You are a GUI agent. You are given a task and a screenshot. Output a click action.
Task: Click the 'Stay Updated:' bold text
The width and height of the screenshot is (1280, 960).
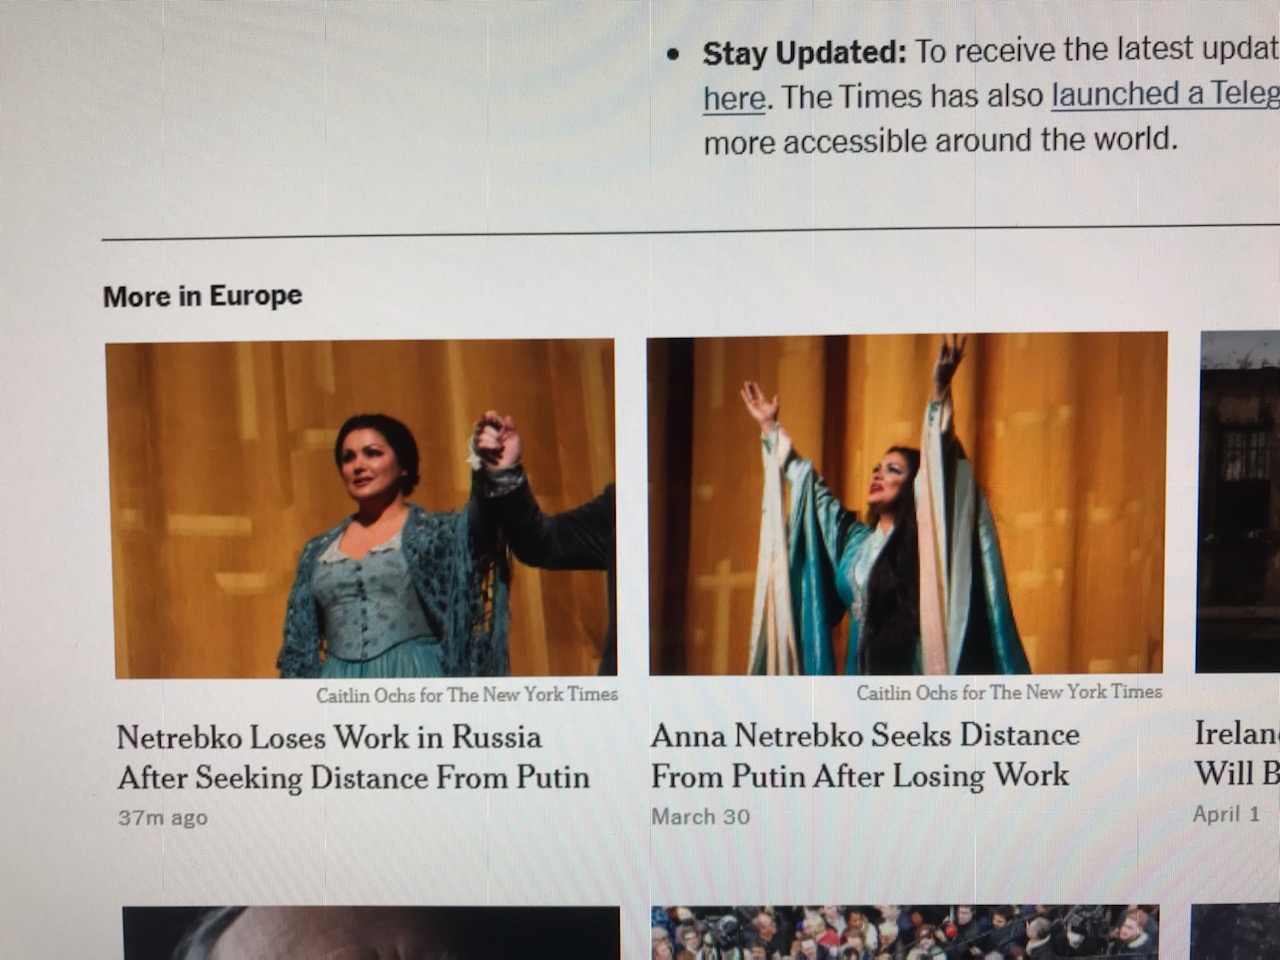click(804, 53)
